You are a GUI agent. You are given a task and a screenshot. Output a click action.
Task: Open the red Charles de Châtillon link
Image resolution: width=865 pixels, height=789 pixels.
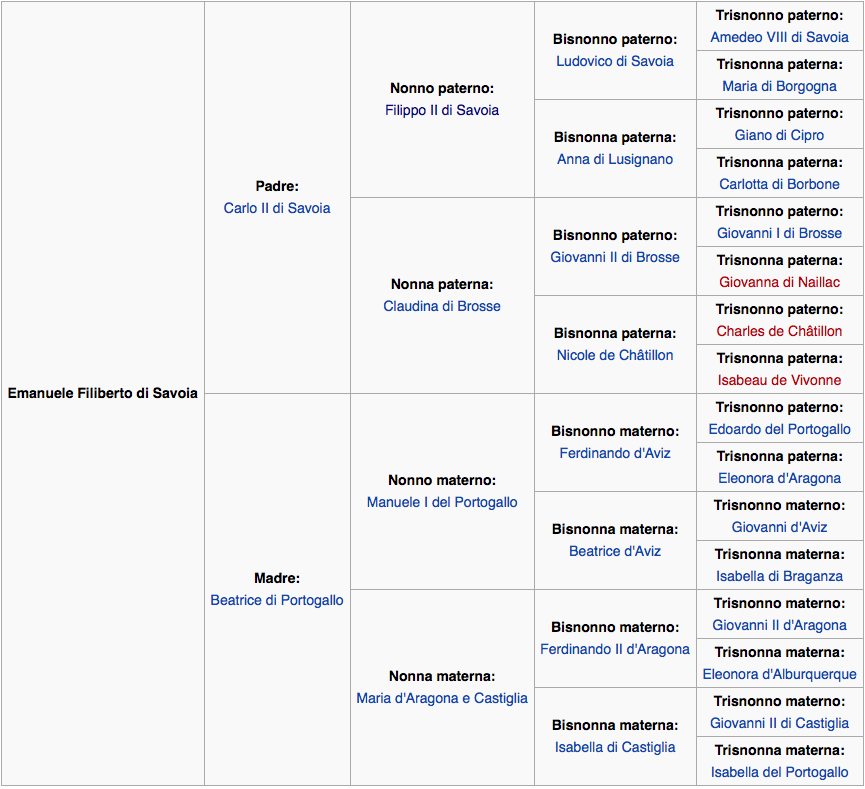pos(779,331)
